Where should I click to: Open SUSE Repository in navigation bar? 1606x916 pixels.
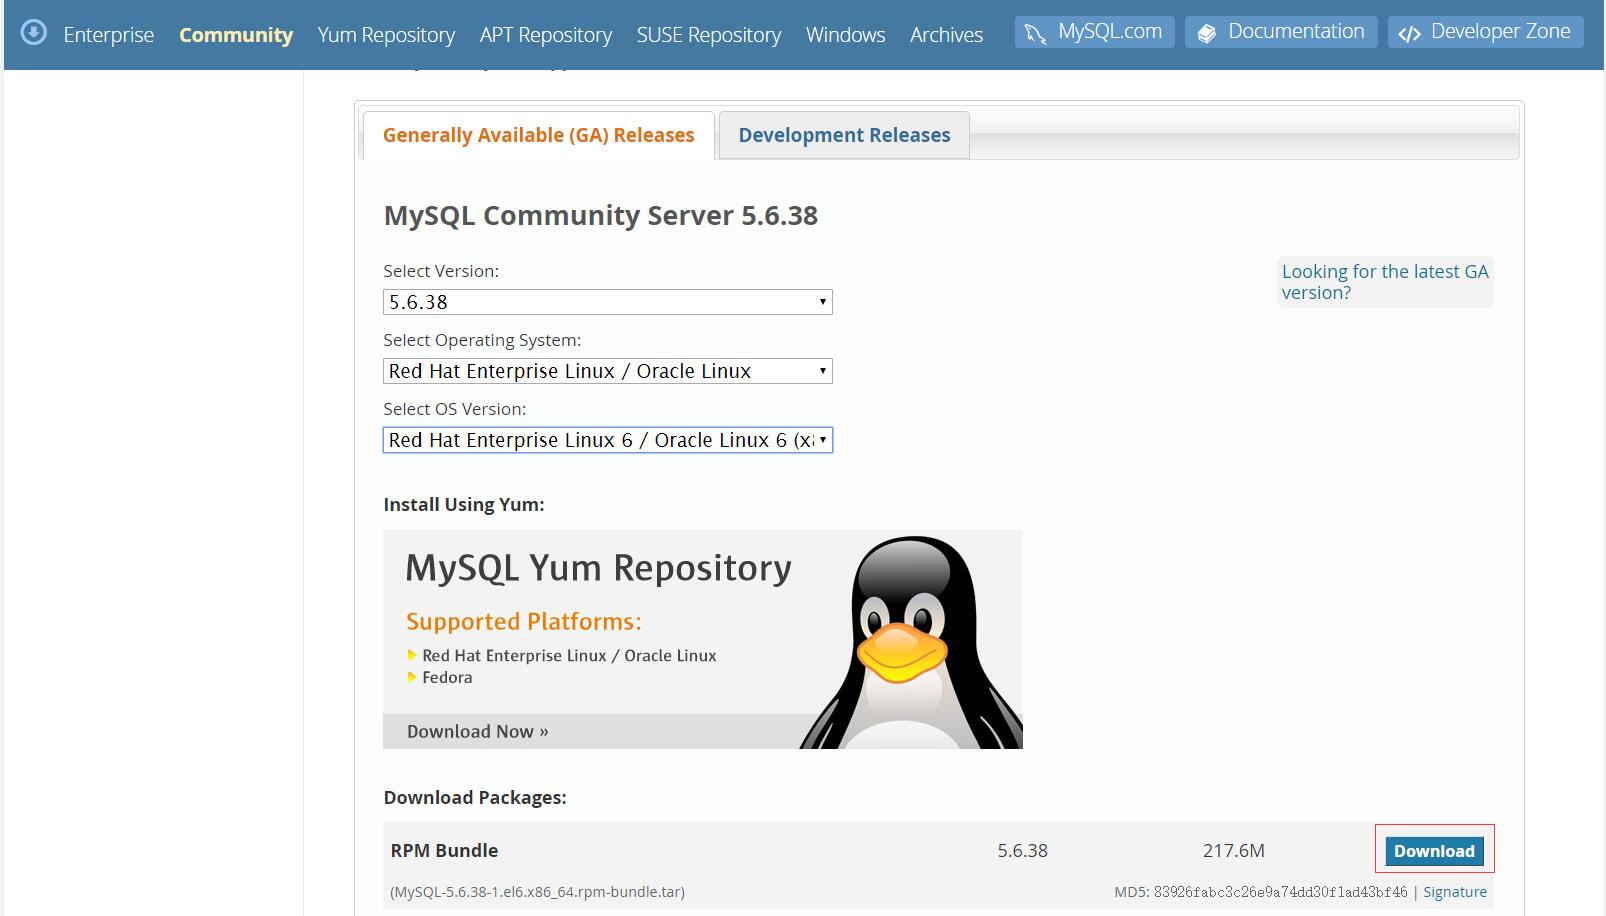tap(708, 35)
